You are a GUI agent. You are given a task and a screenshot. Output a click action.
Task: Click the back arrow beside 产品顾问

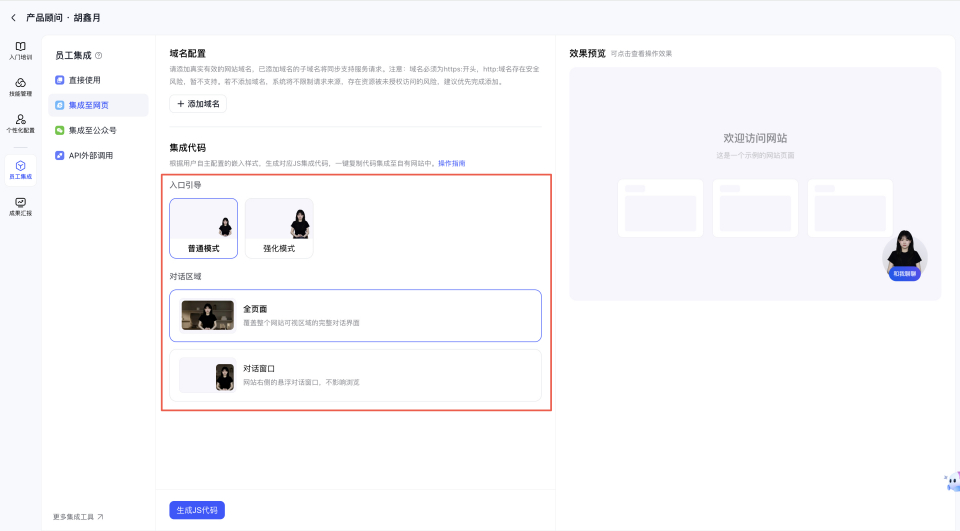coord(13,17)
